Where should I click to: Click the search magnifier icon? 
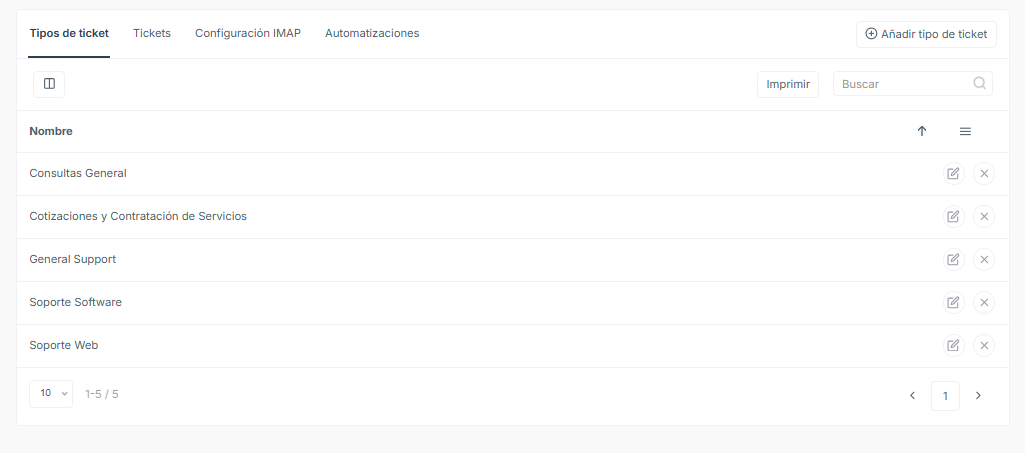pos(979,84)
